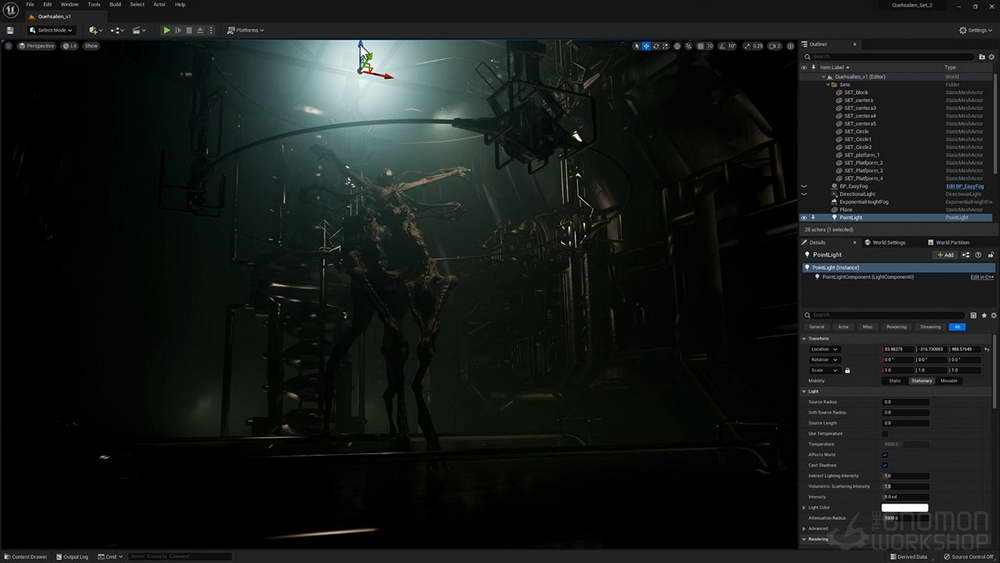Open the viewport options hamburger menu

tap(8, 46)
